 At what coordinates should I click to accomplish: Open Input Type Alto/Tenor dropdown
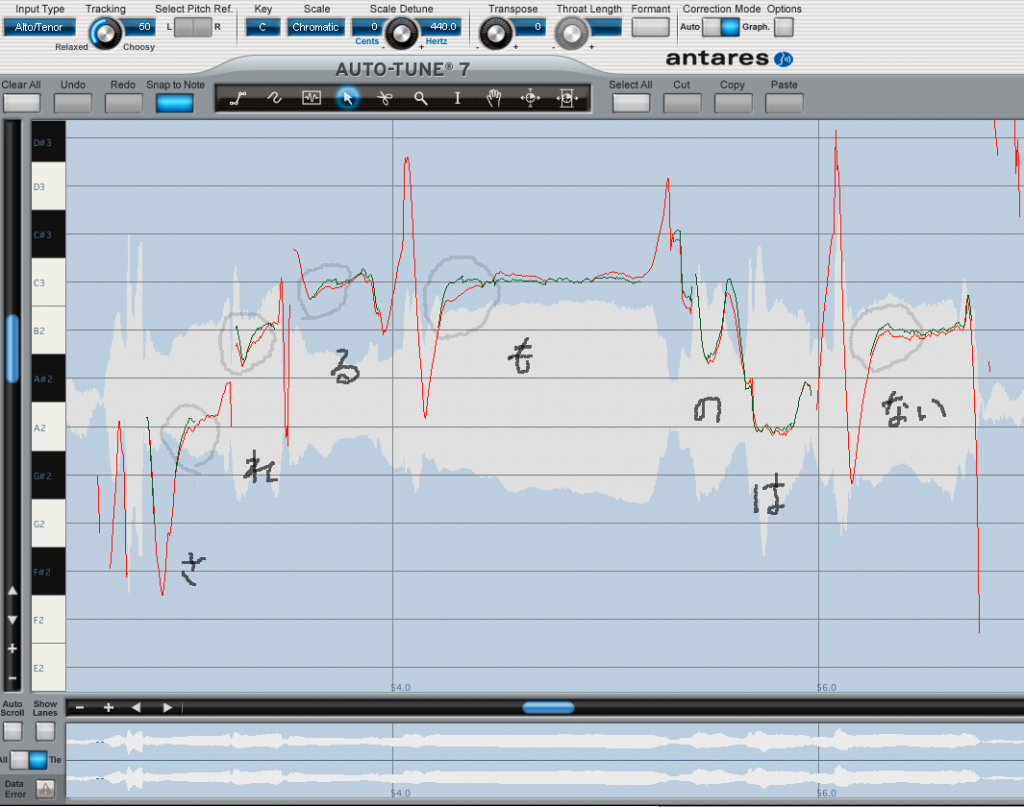click(39, 27)
